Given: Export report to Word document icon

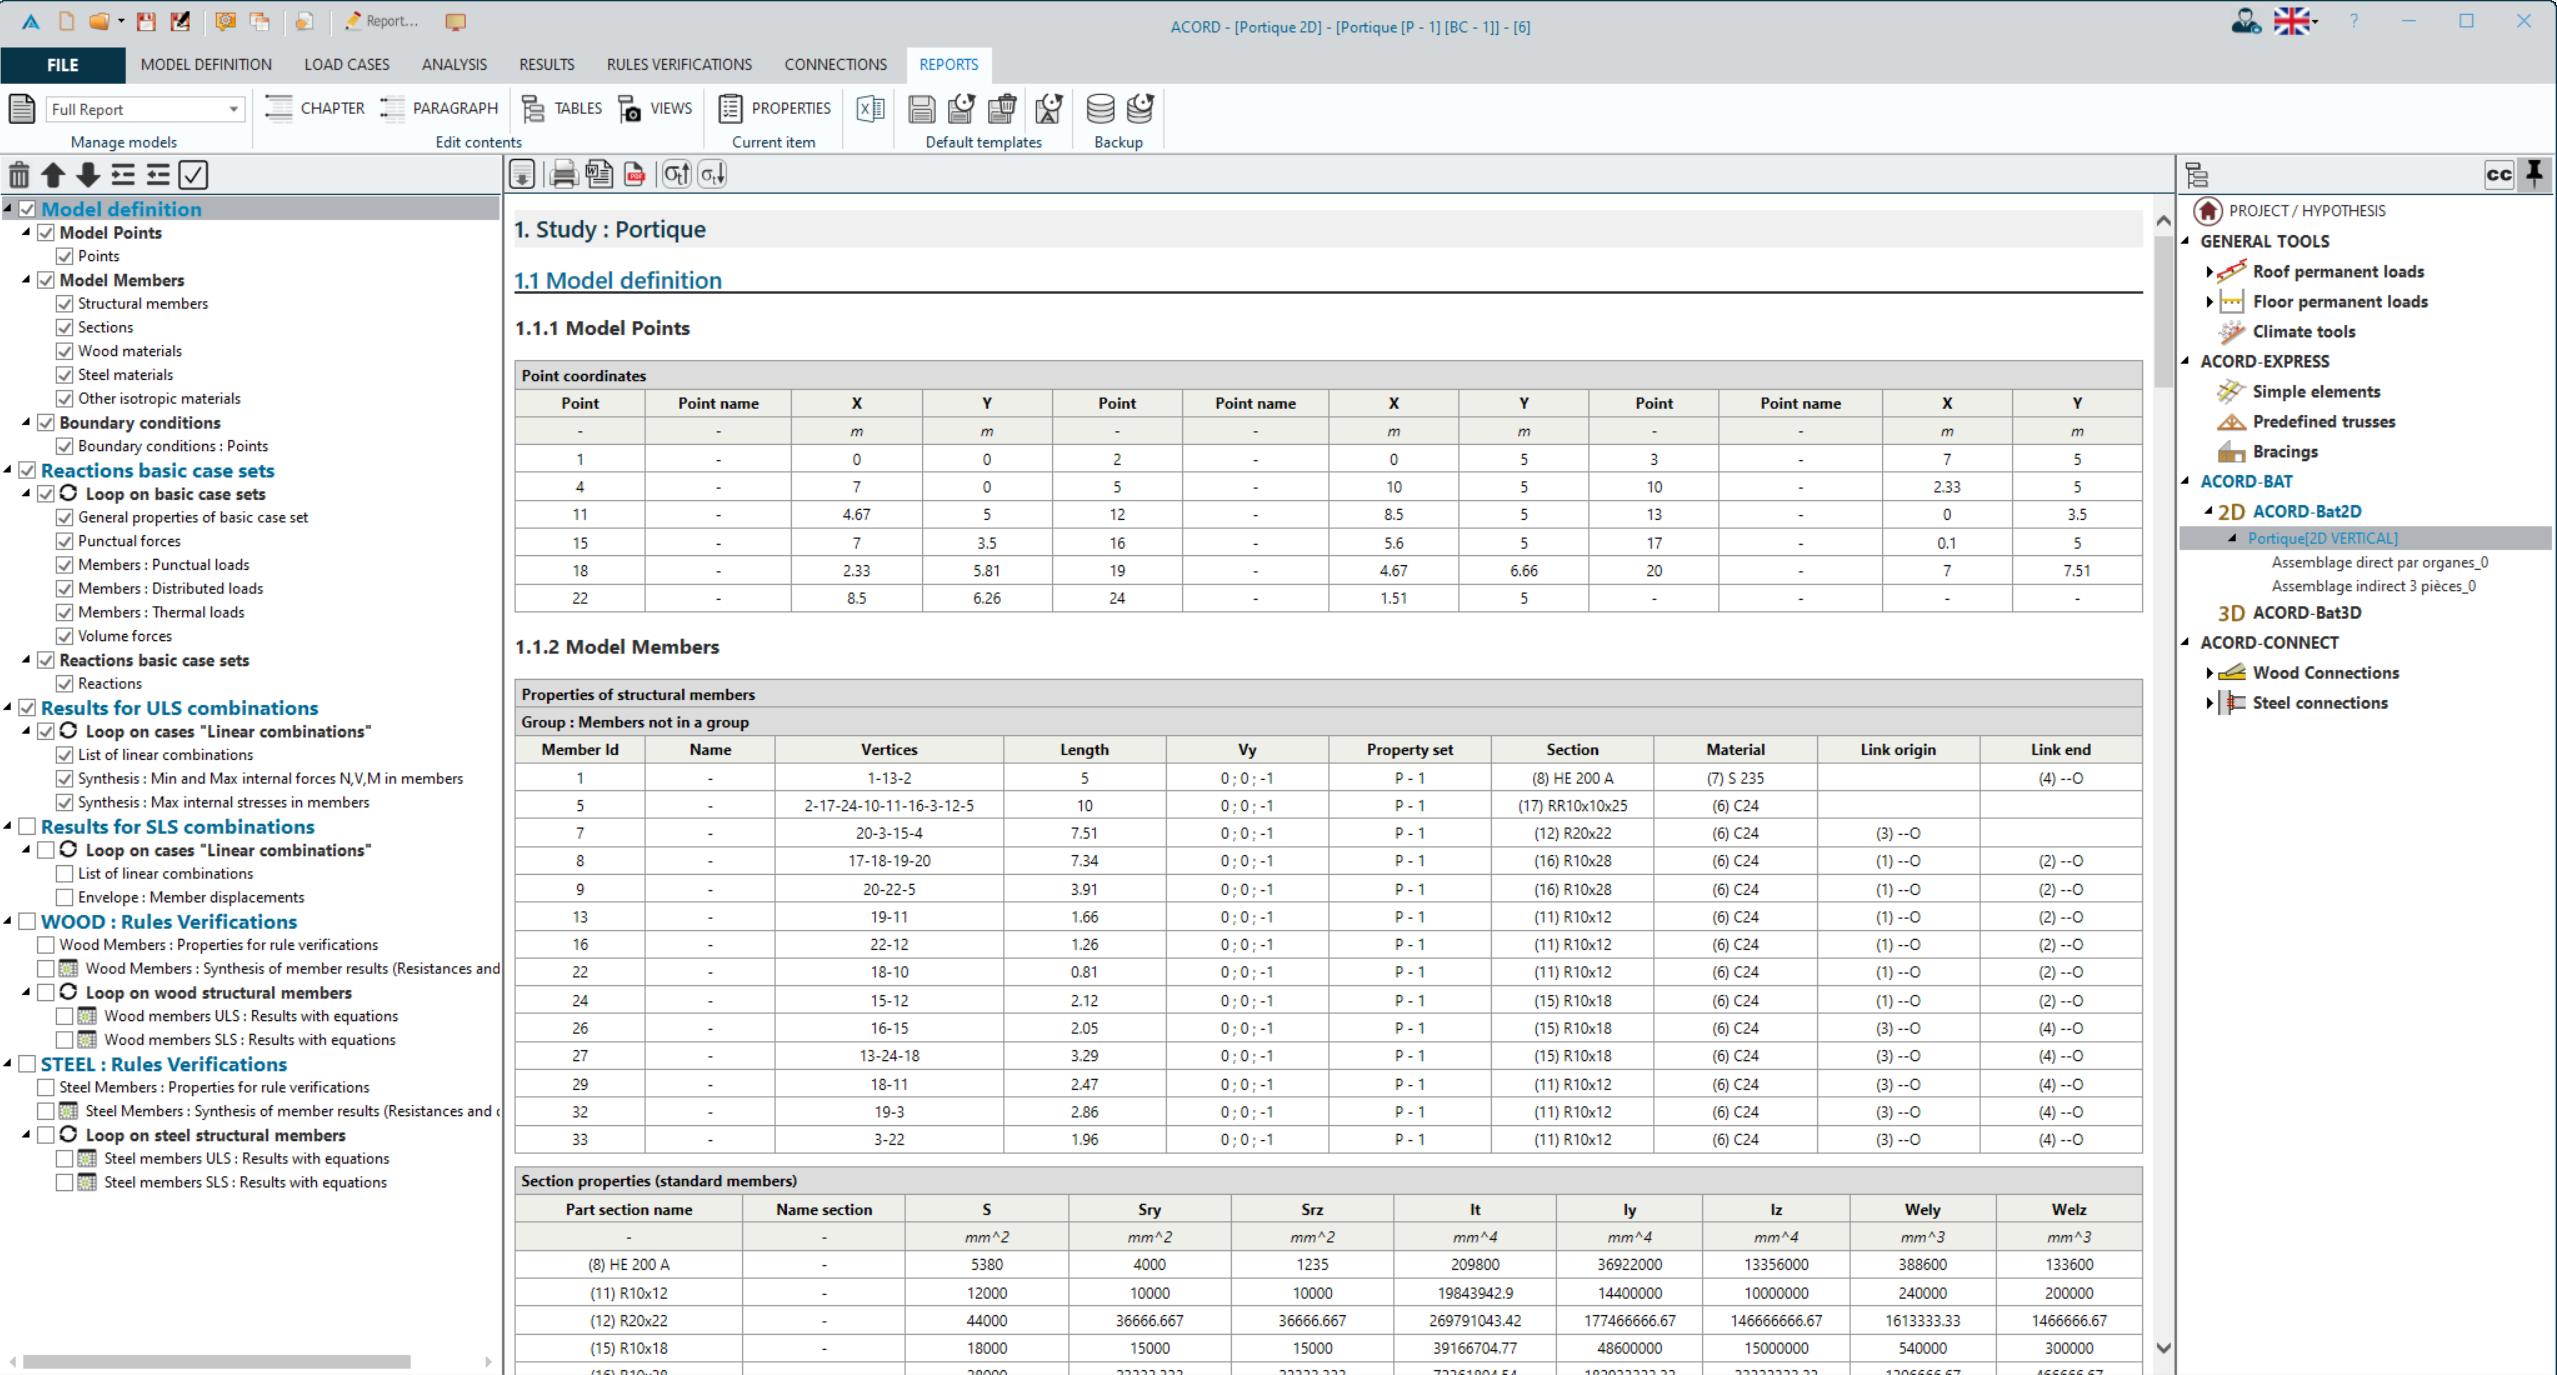Looking at the screenshot, I should click(x=599, y=175).
